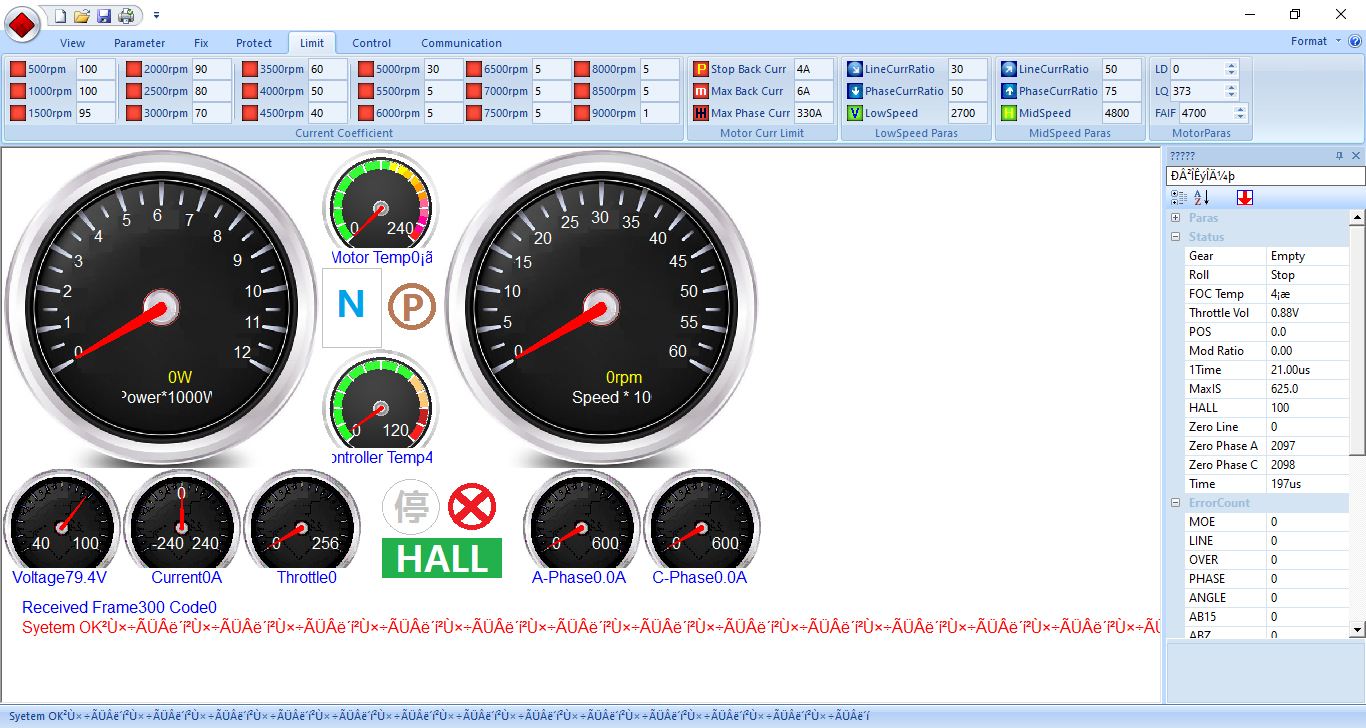Open file using the folder icon
Viewport: 1366px width, 728px height.
coord(82,16)
